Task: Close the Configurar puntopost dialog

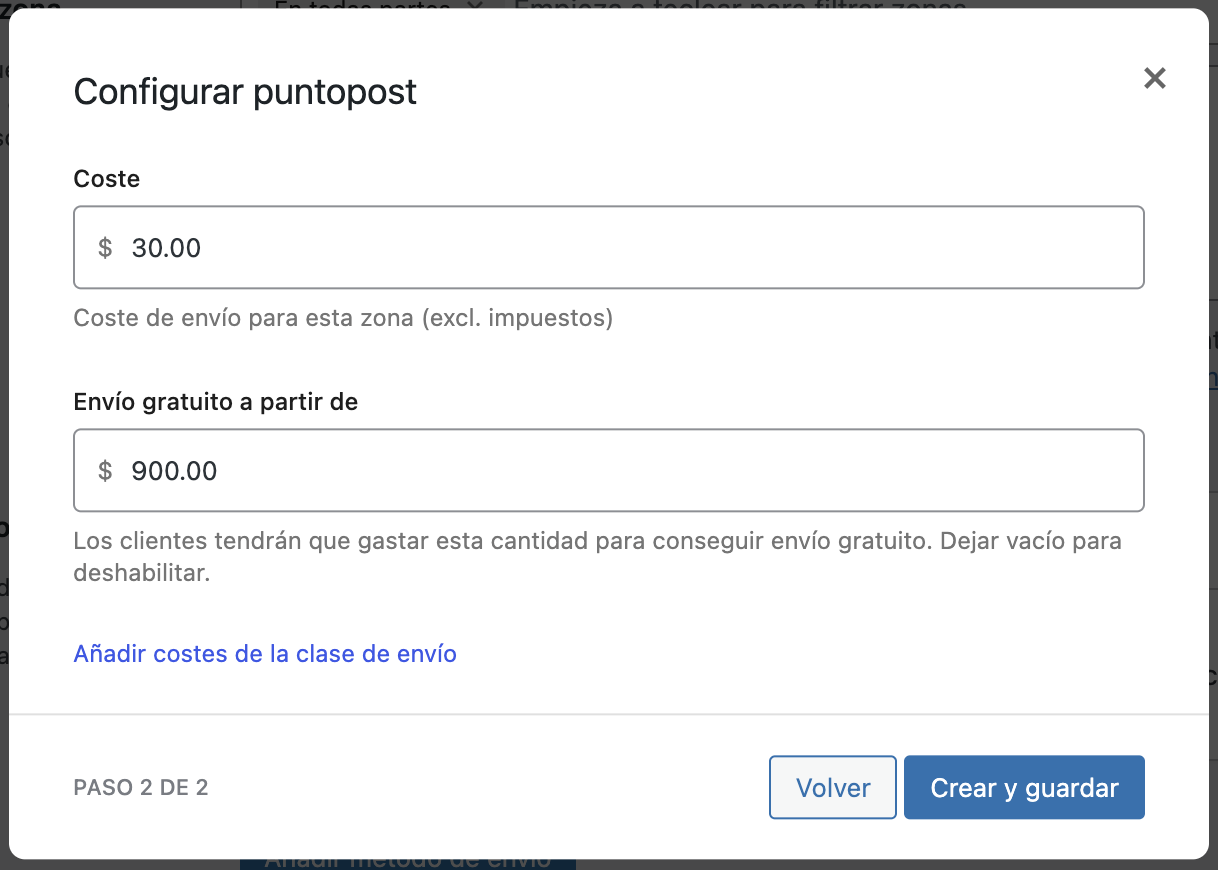Action: pyautogui.click(x=1154, y=78)
